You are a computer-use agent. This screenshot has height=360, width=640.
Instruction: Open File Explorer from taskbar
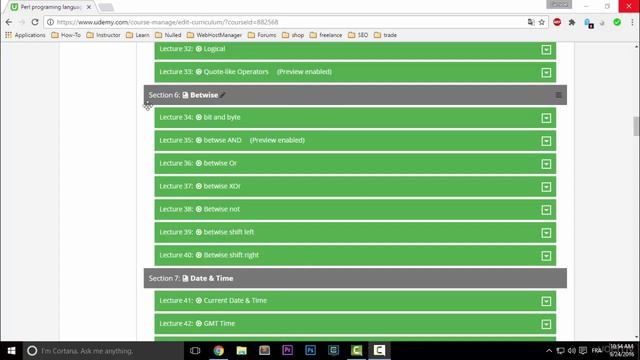tap(242, 351)
